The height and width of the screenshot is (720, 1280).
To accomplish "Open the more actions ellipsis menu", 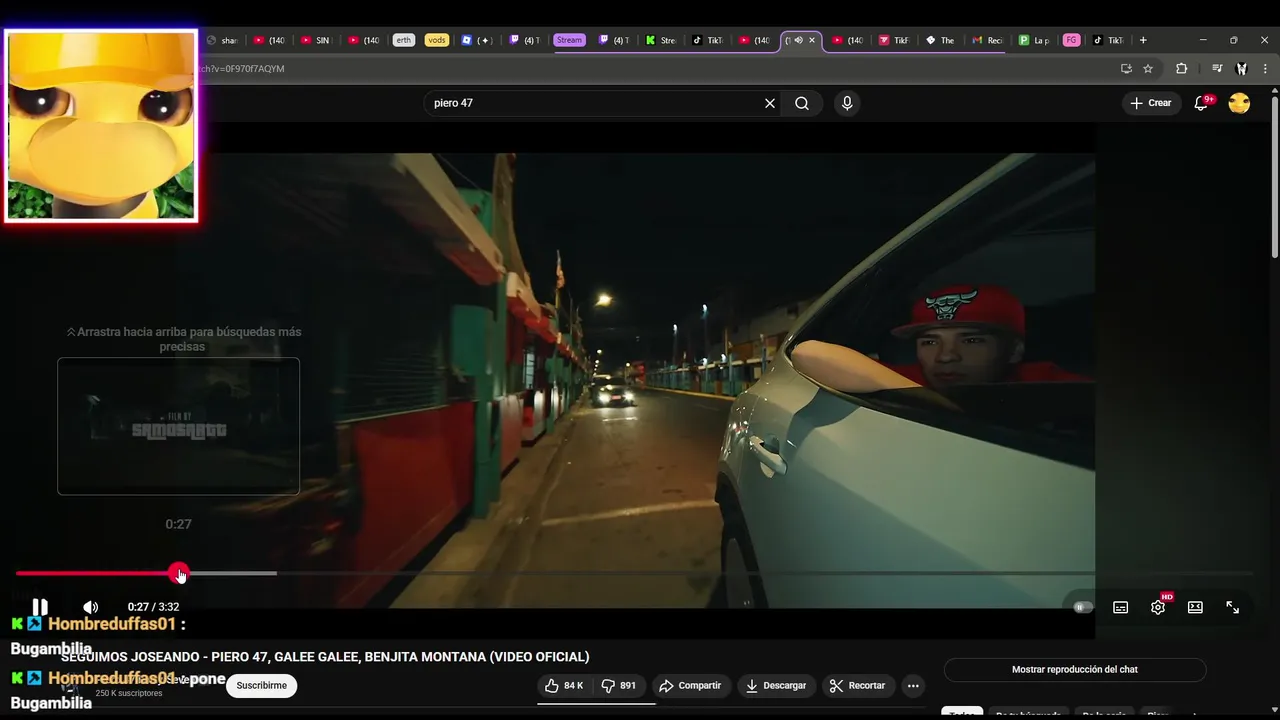I will (913, 686).
